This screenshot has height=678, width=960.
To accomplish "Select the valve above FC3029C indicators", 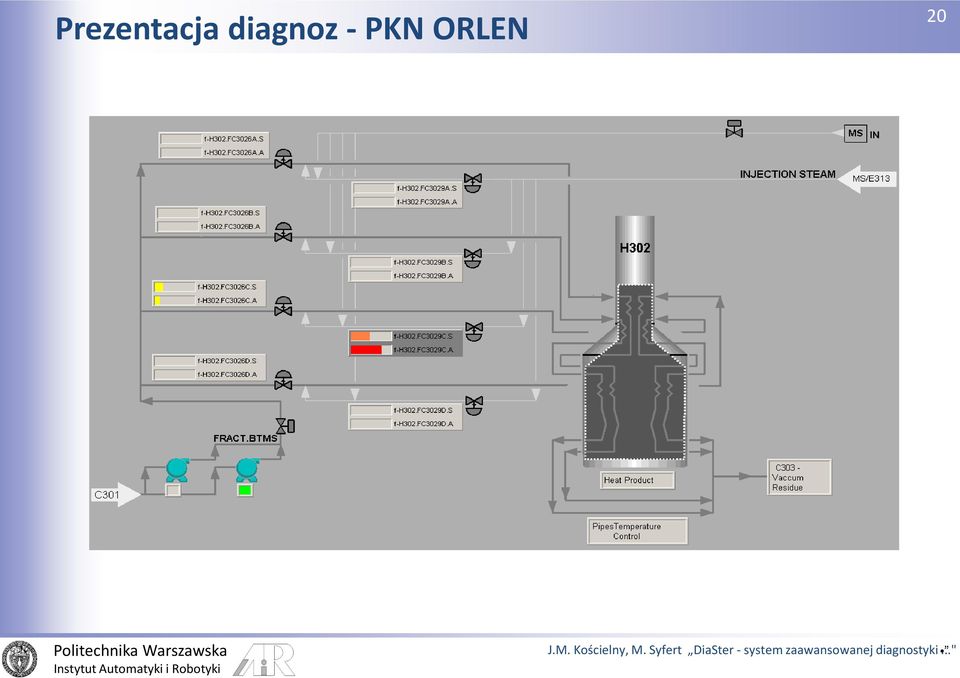I will (474, 331).
